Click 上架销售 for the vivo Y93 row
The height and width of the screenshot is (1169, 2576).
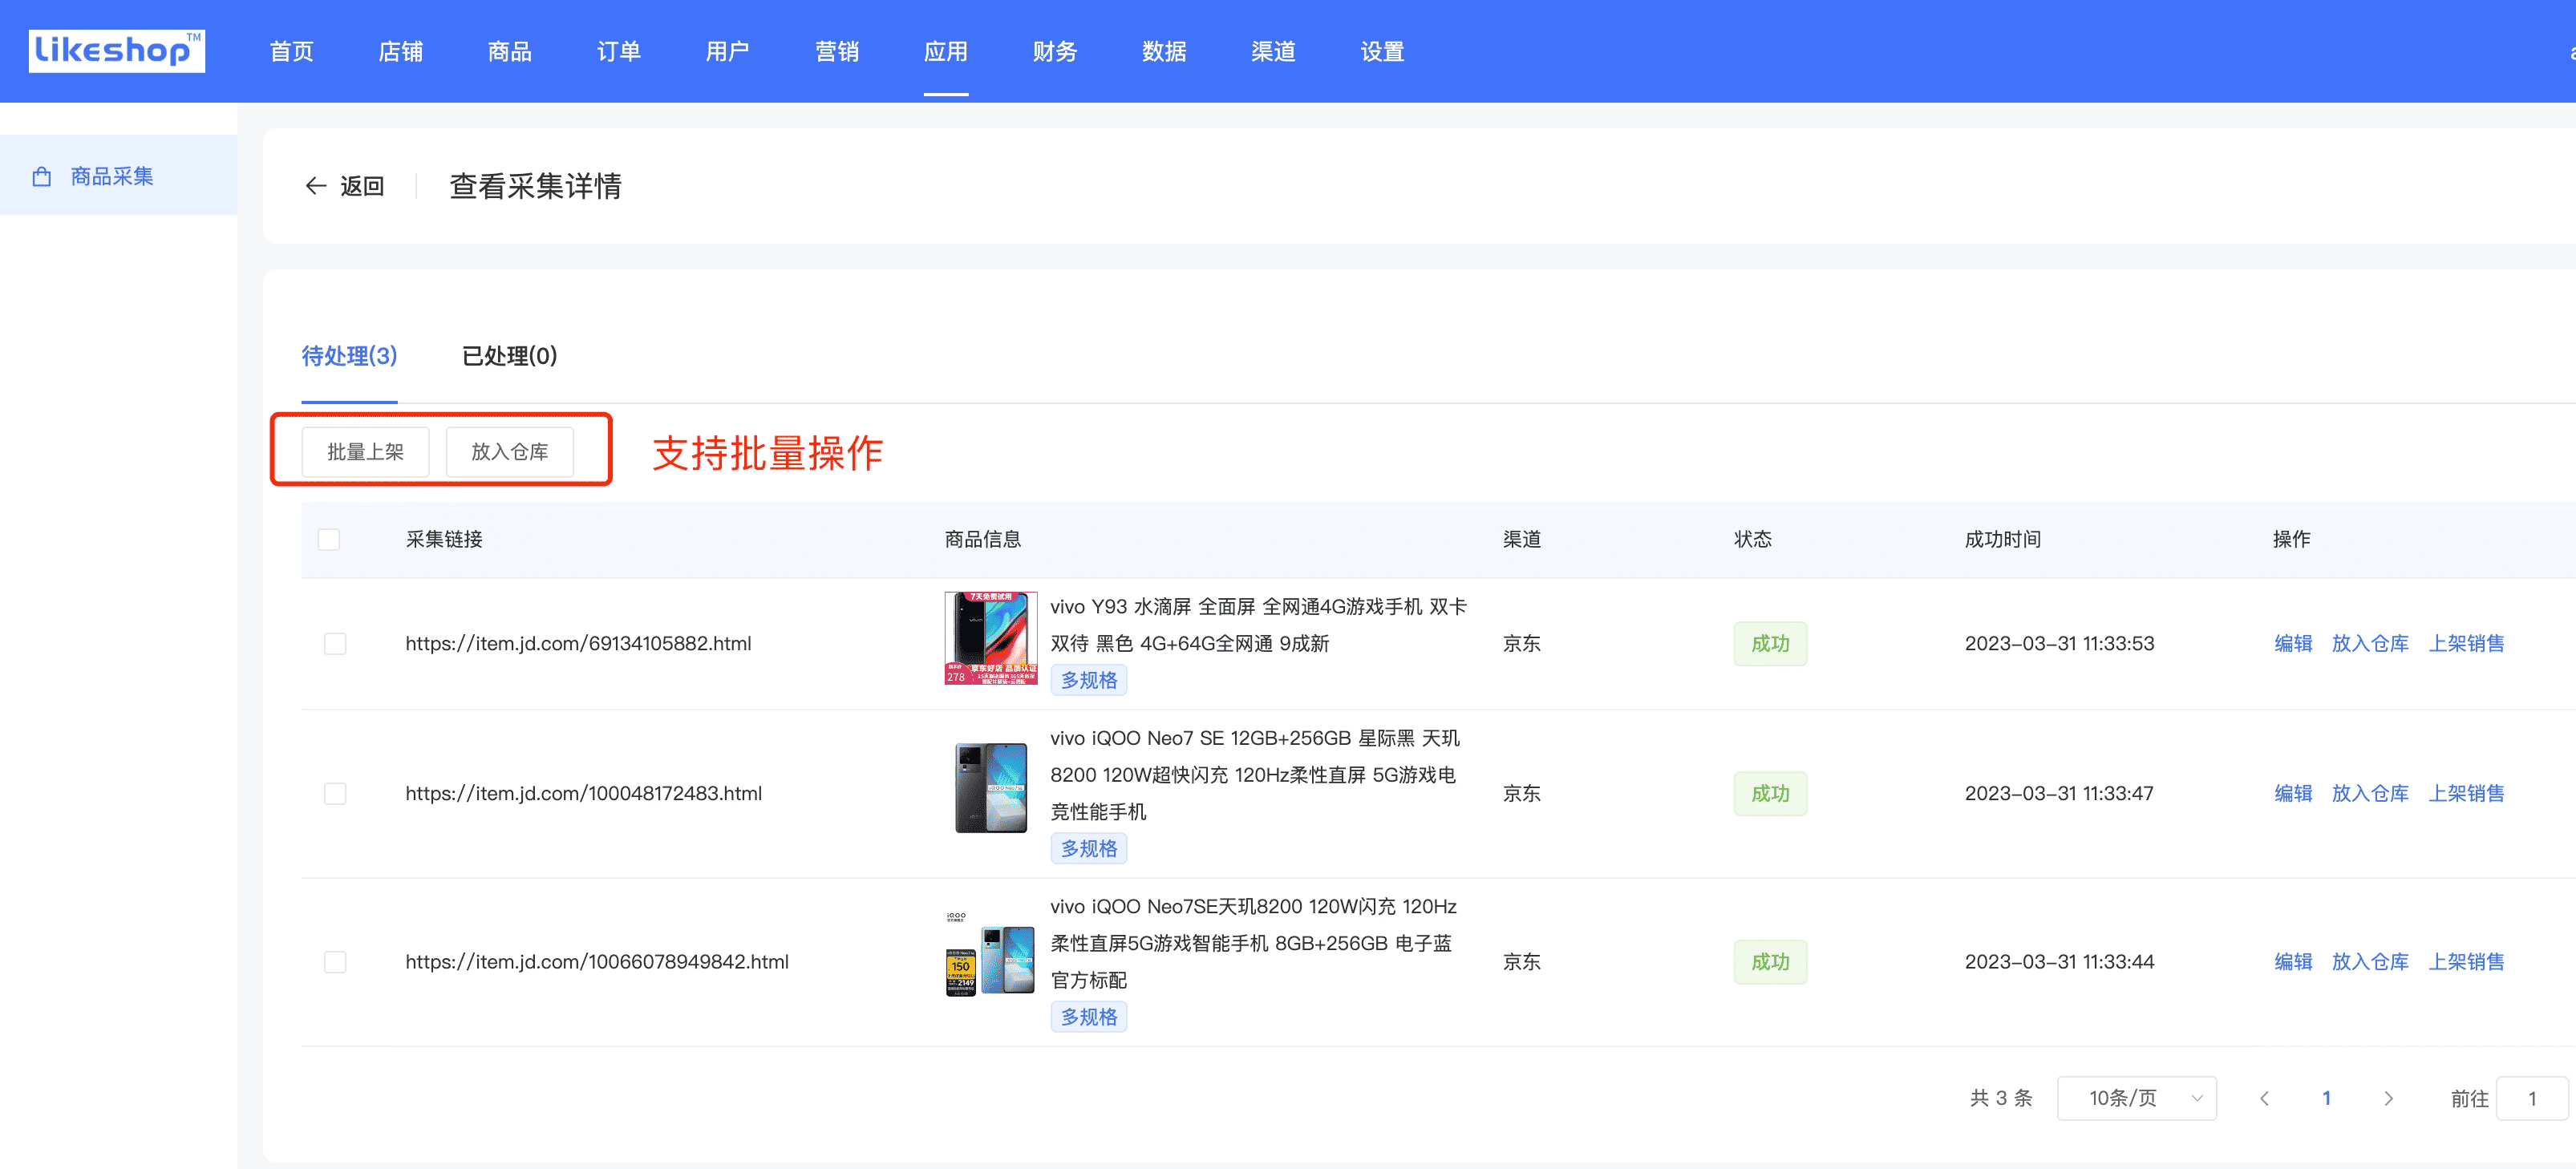(2467, 644)
